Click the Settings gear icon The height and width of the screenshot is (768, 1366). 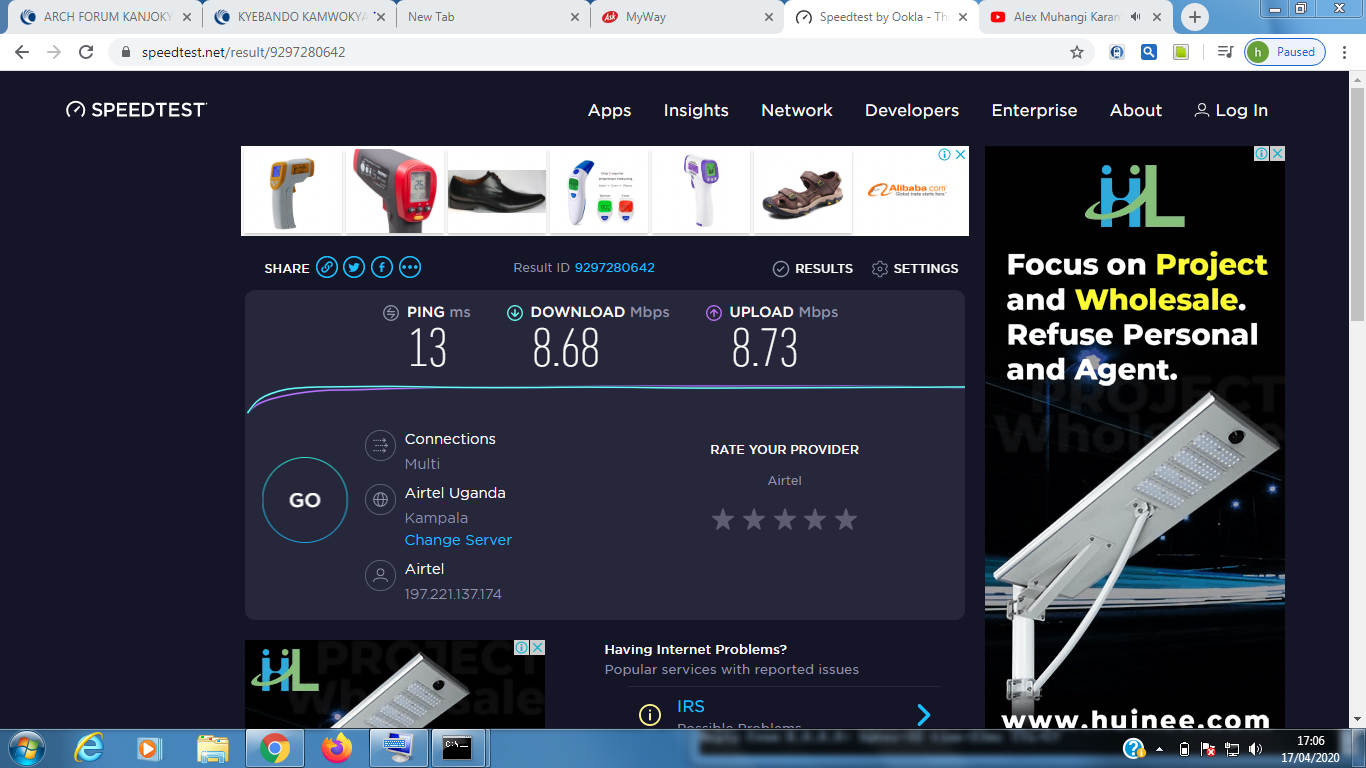click(880, 269)
